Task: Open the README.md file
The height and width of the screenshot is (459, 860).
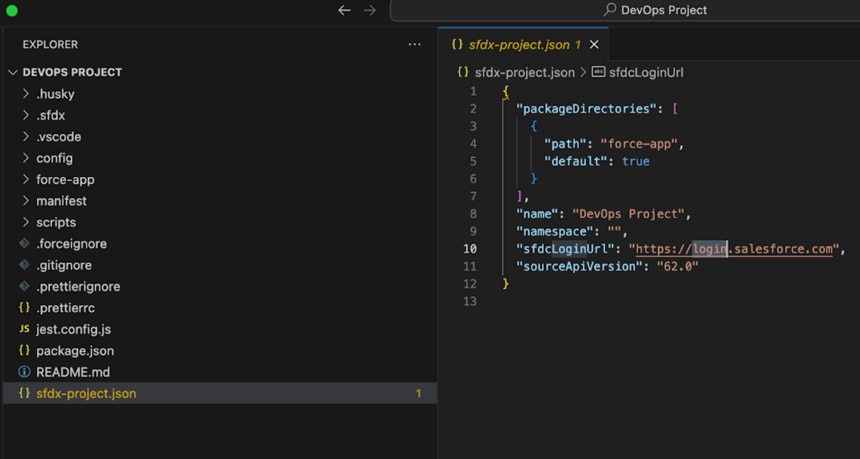Action: point(73,372)
